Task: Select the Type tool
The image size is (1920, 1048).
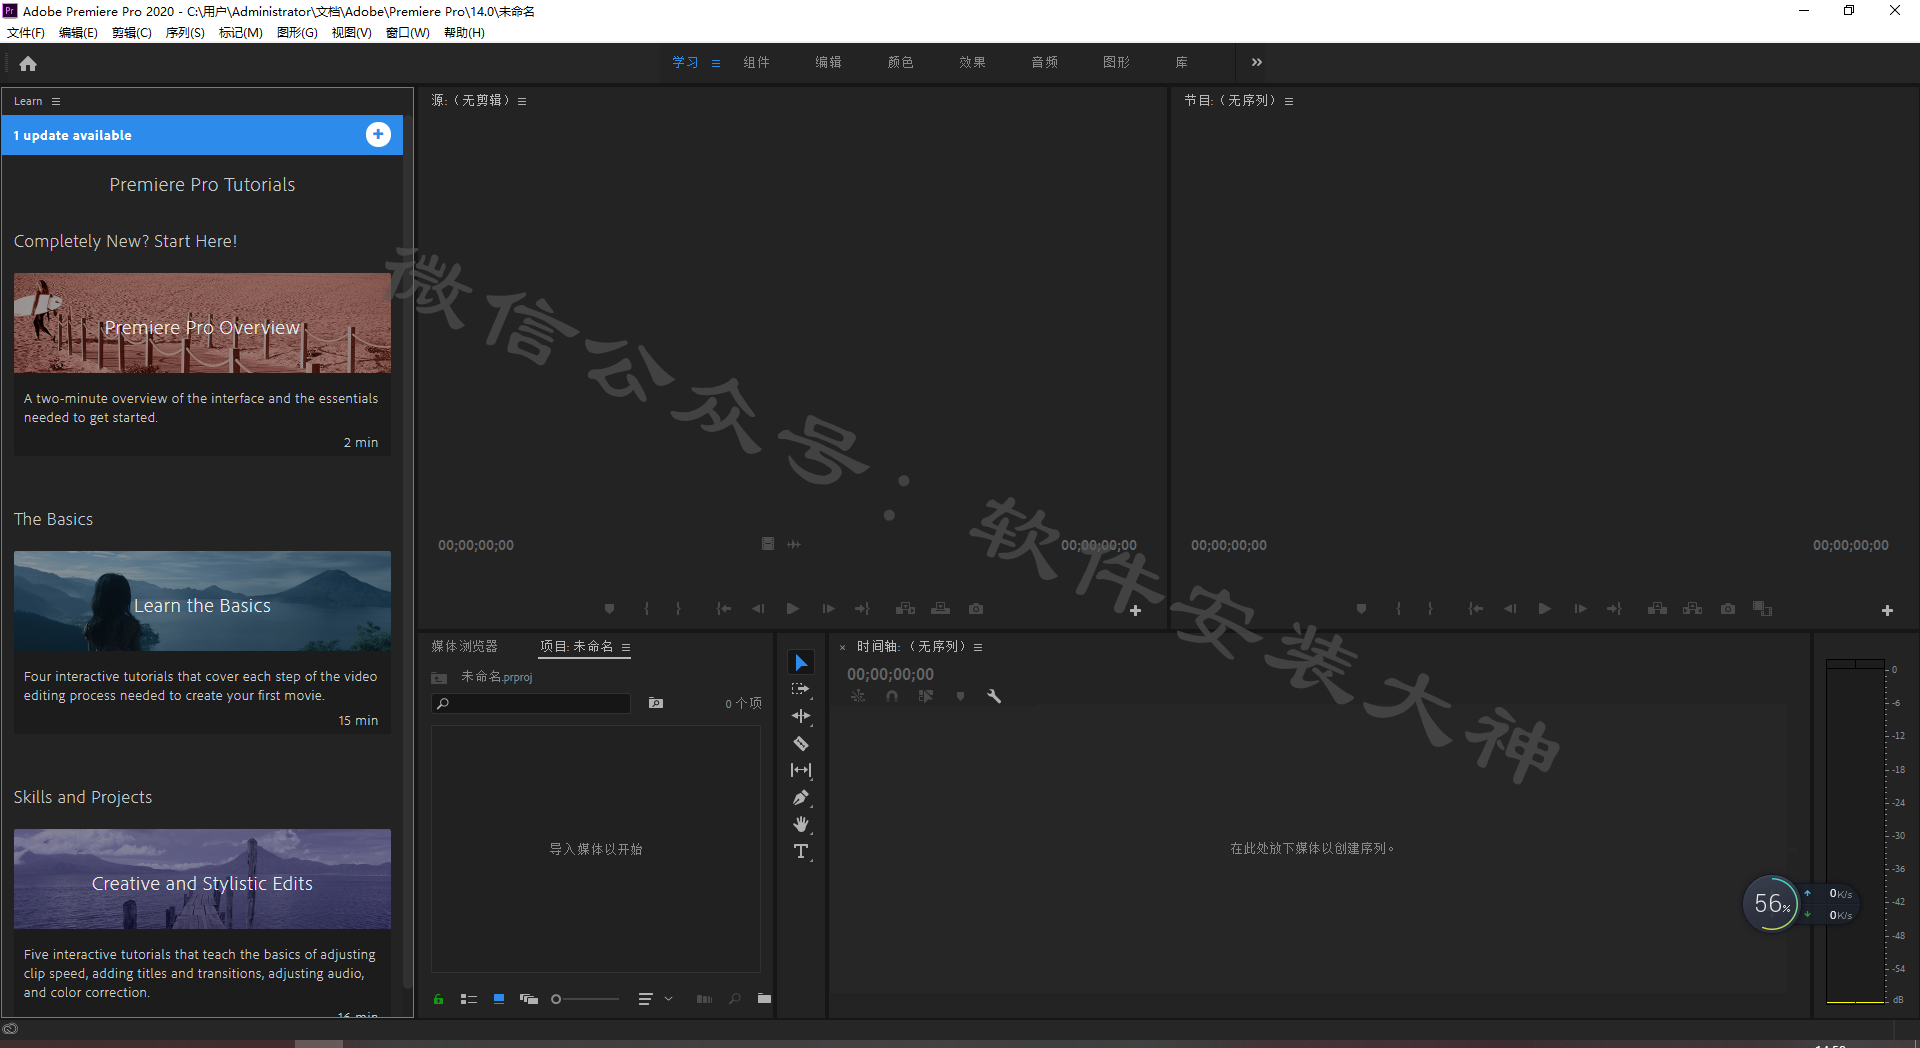Action: (x=801, y=852)
